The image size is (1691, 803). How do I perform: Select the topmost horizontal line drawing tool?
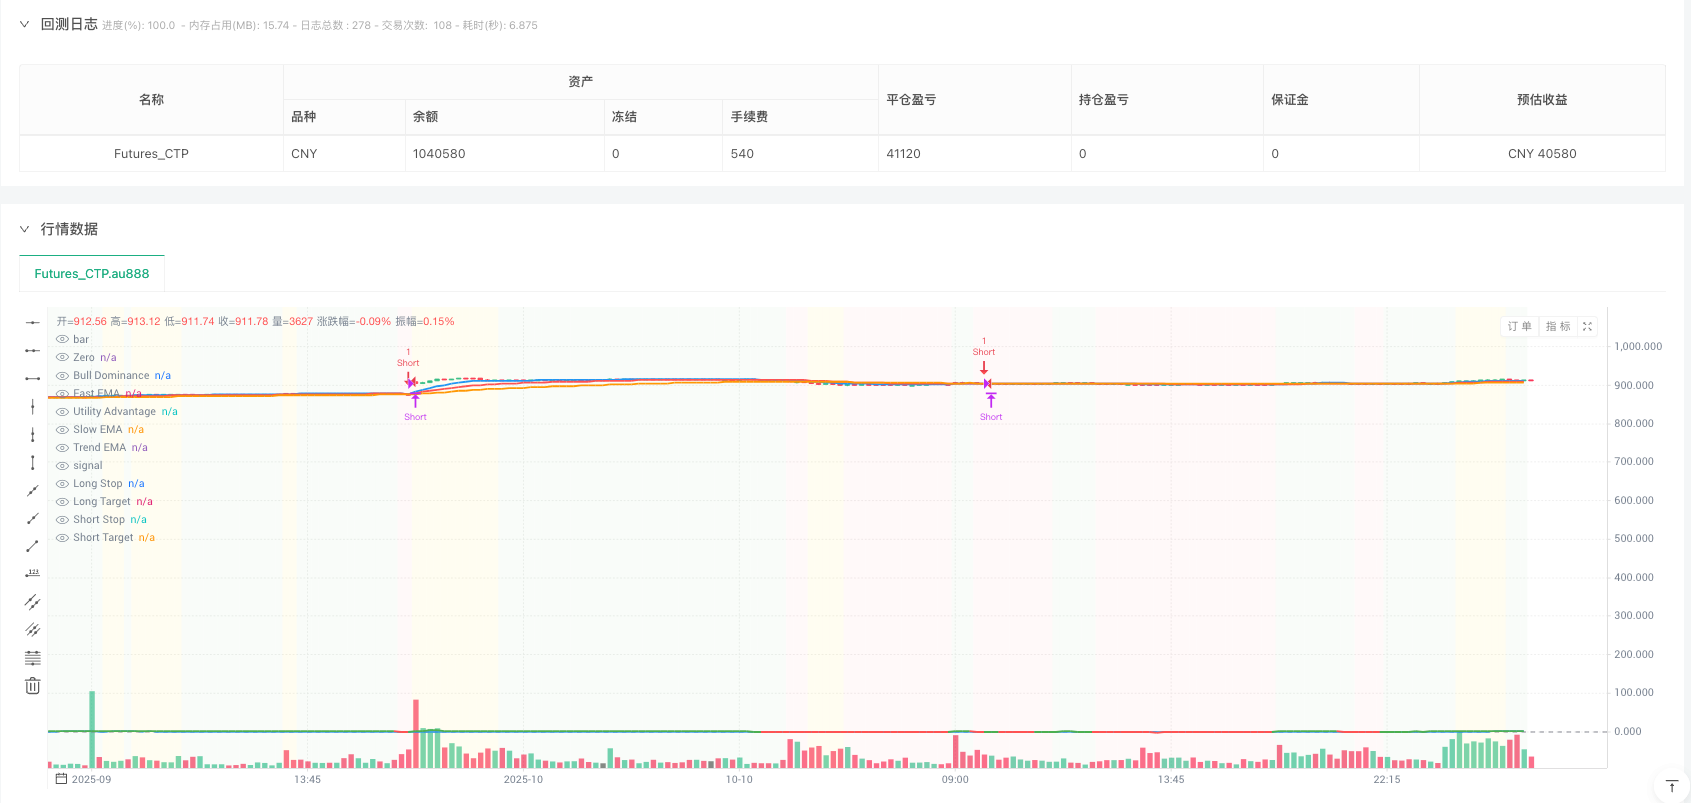pos(32,322)
